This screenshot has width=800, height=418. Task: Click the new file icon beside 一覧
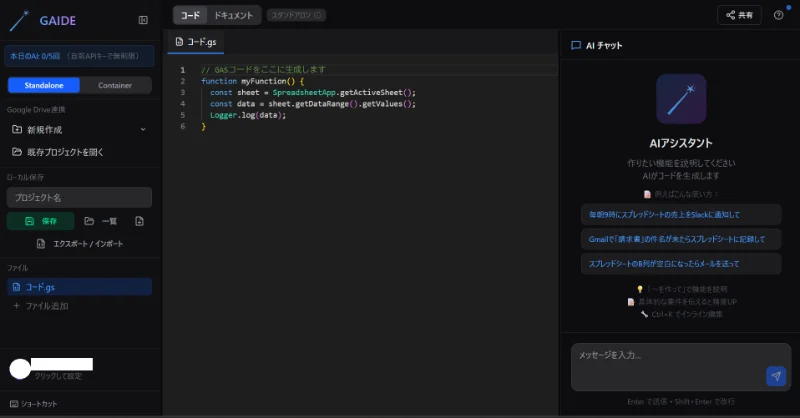click(x=139, y=221)
